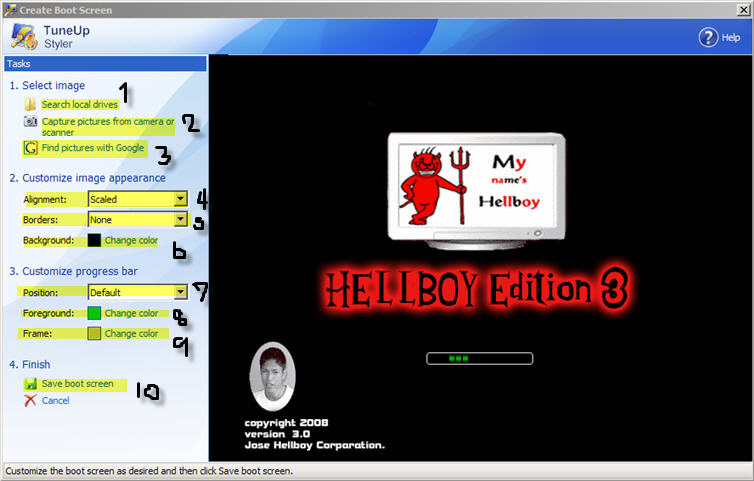Expand the progress bar Position dropdown arrow
Viewport: 754px width, 481px height.
pyautogui.click(x=180, y=291)
